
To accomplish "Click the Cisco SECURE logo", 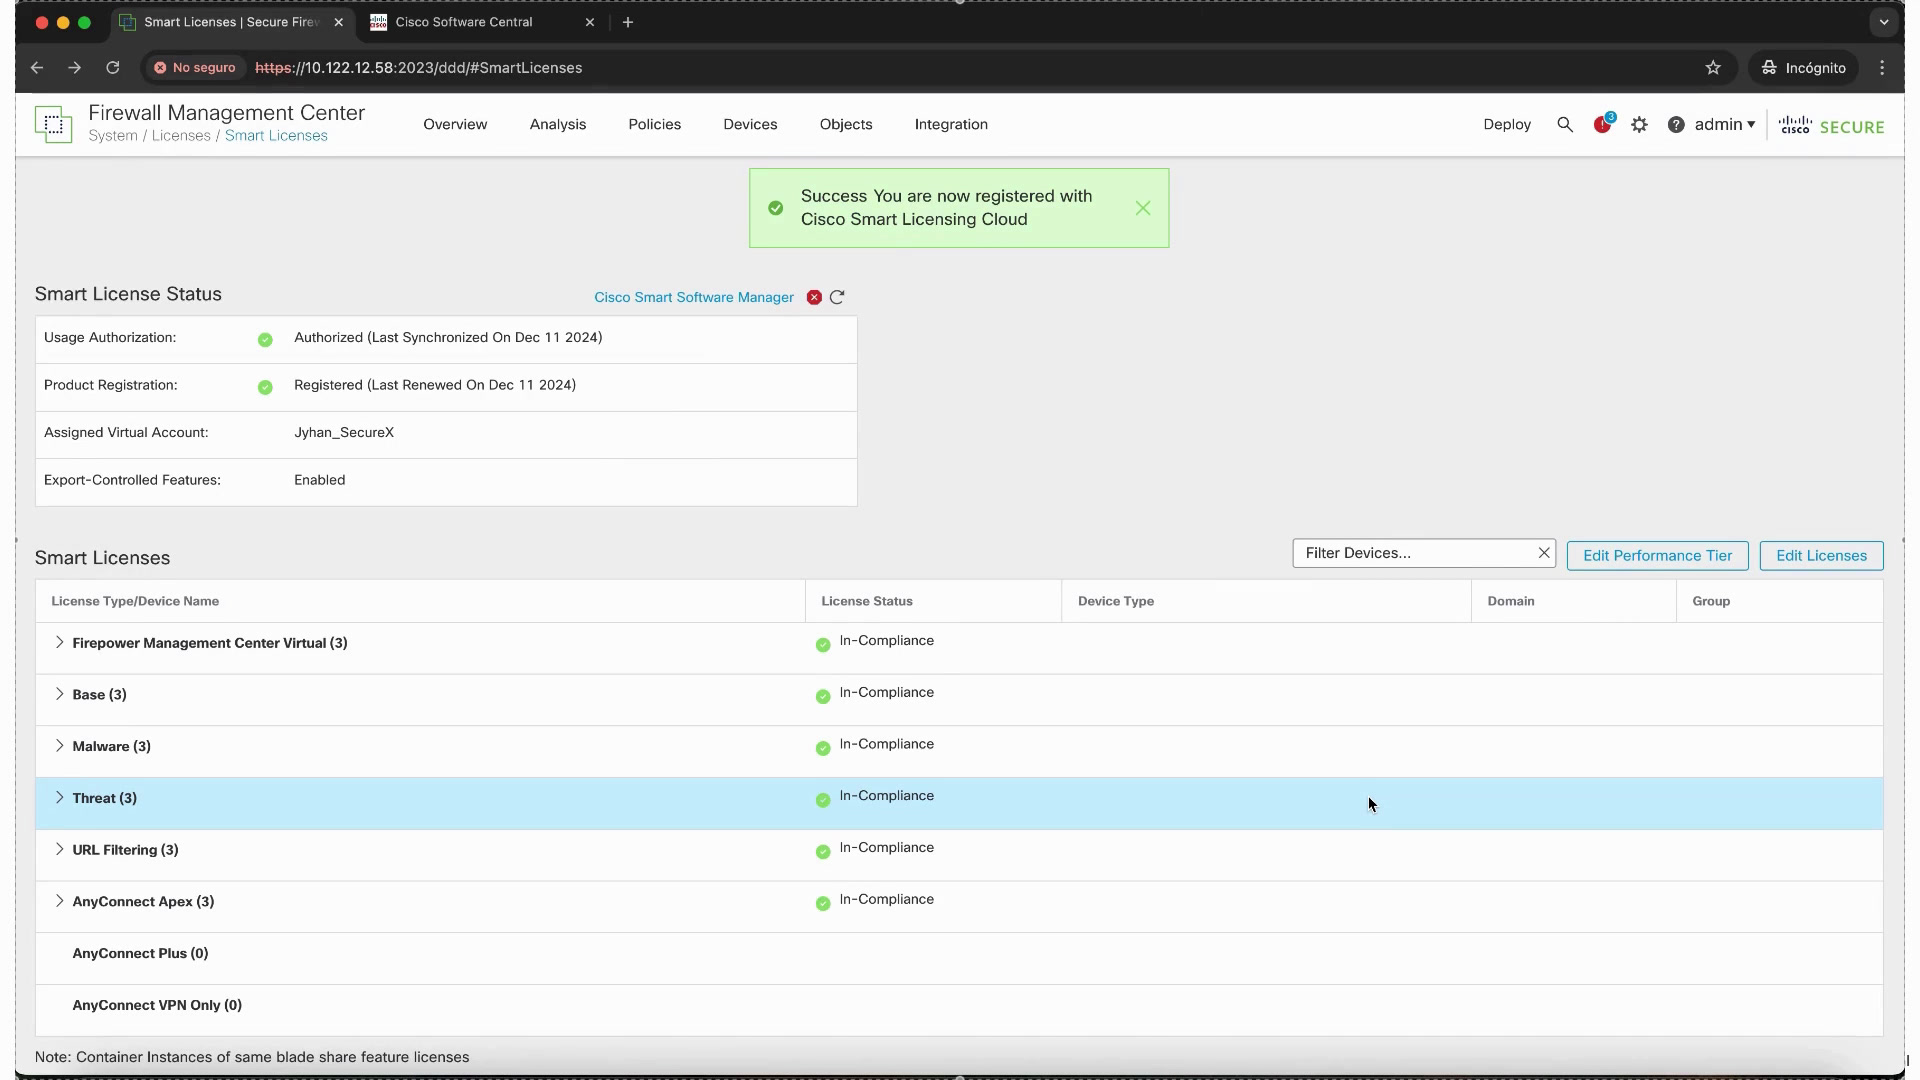I will coord(1831,125).
